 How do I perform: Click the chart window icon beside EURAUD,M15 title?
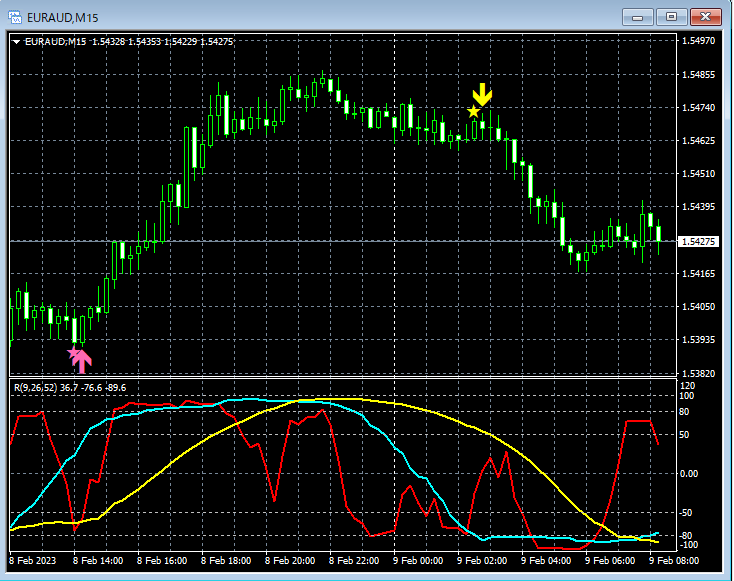pos(15,18)
